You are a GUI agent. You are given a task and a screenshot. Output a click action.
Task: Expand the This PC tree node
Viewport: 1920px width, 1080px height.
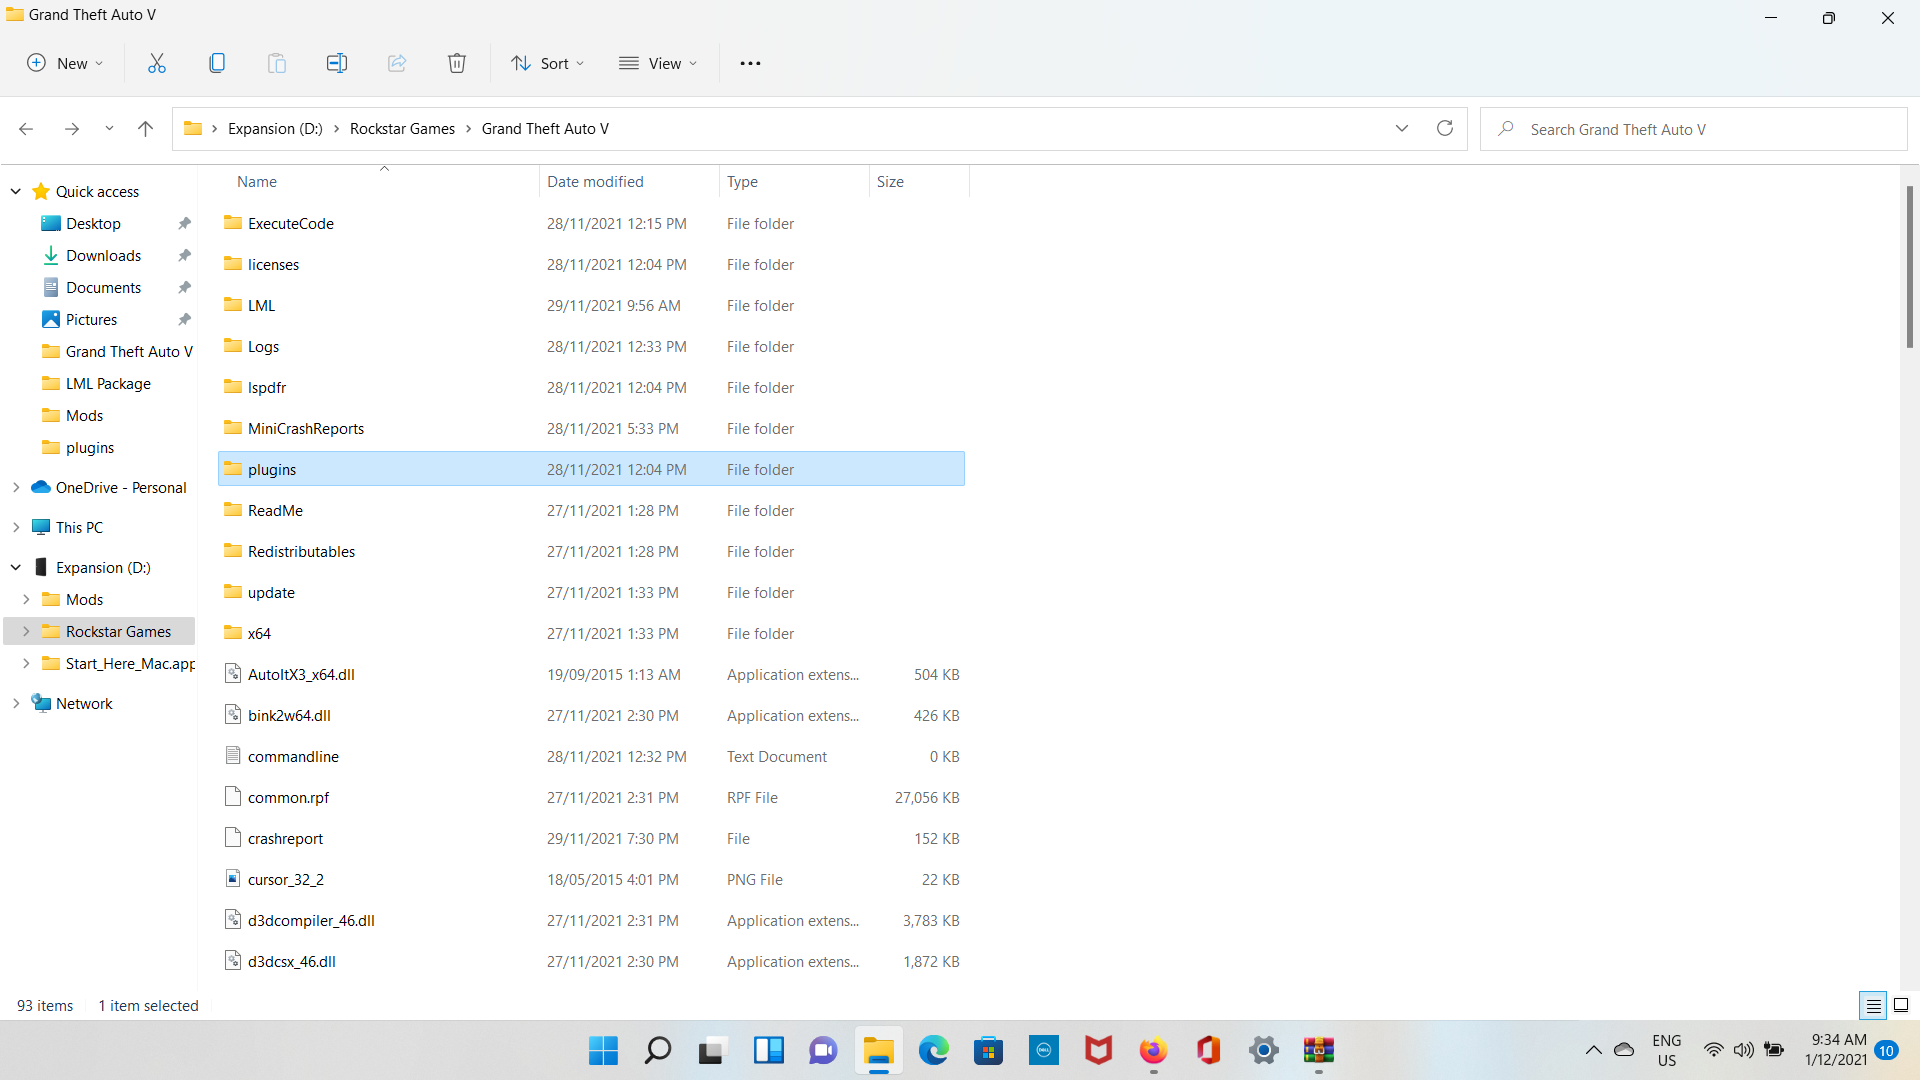point(16,527)
